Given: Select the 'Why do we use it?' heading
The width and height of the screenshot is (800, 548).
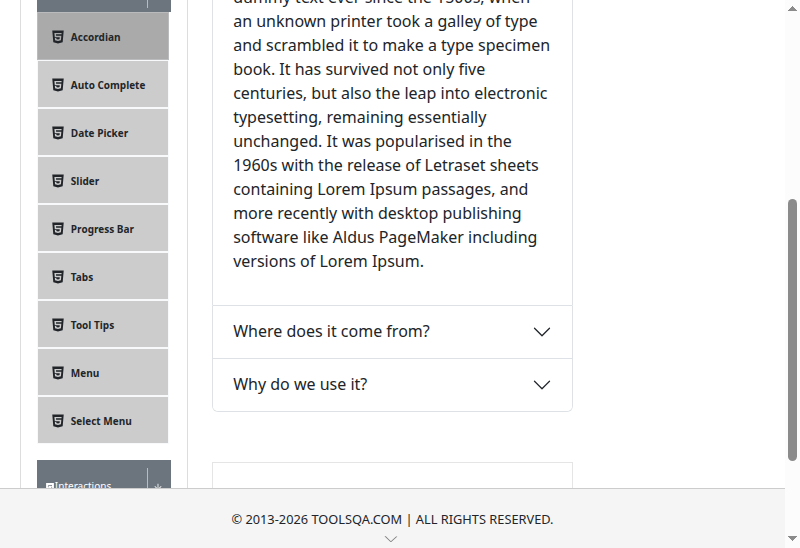Looking at the screenshot, I should pos(300,385).
